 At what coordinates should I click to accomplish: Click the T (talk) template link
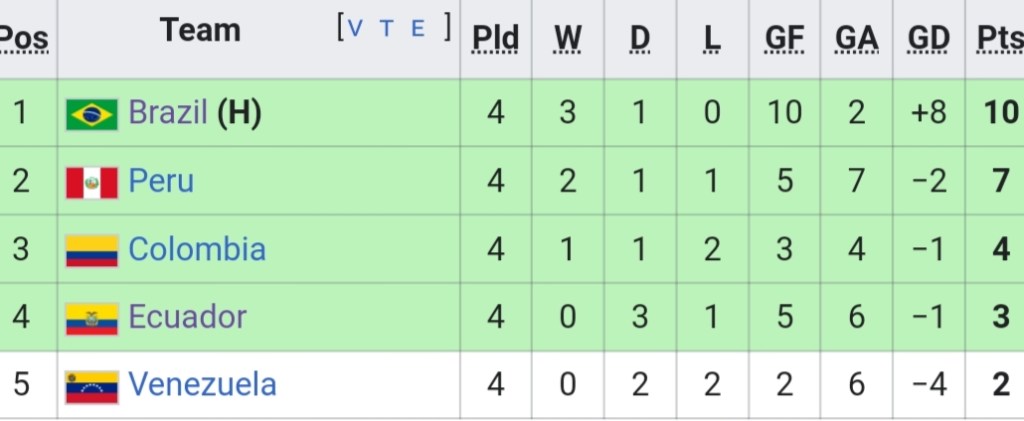tap(387, 28)
